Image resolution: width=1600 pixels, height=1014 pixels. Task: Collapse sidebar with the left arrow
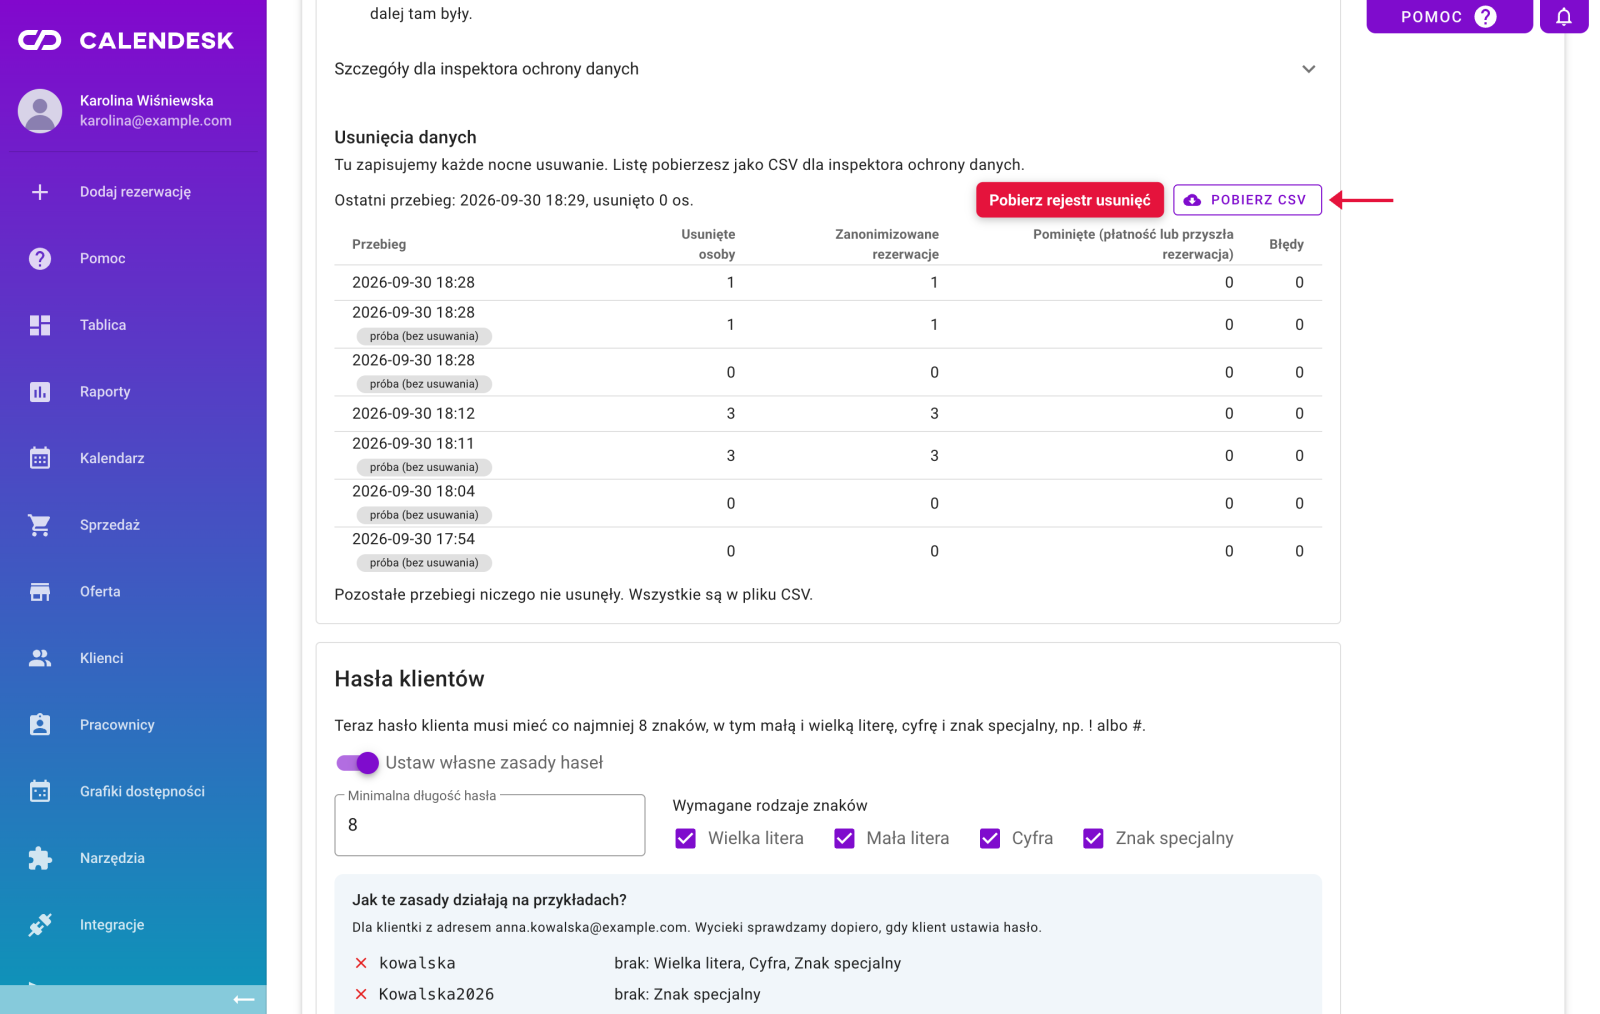(x=243, y=999)
